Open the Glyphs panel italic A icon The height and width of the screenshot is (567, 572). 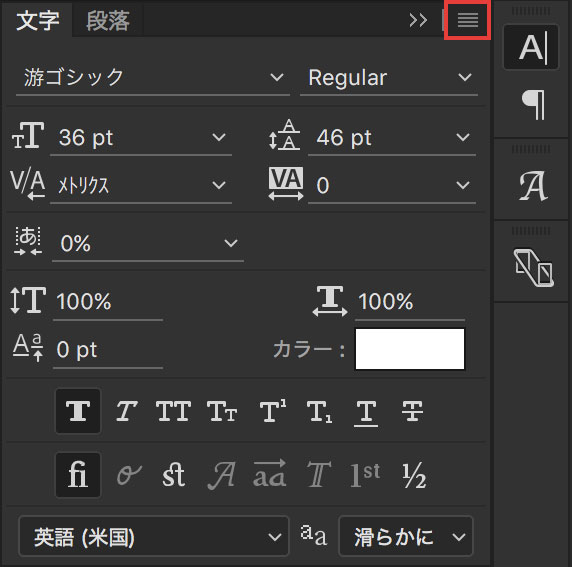click(533, 186)
